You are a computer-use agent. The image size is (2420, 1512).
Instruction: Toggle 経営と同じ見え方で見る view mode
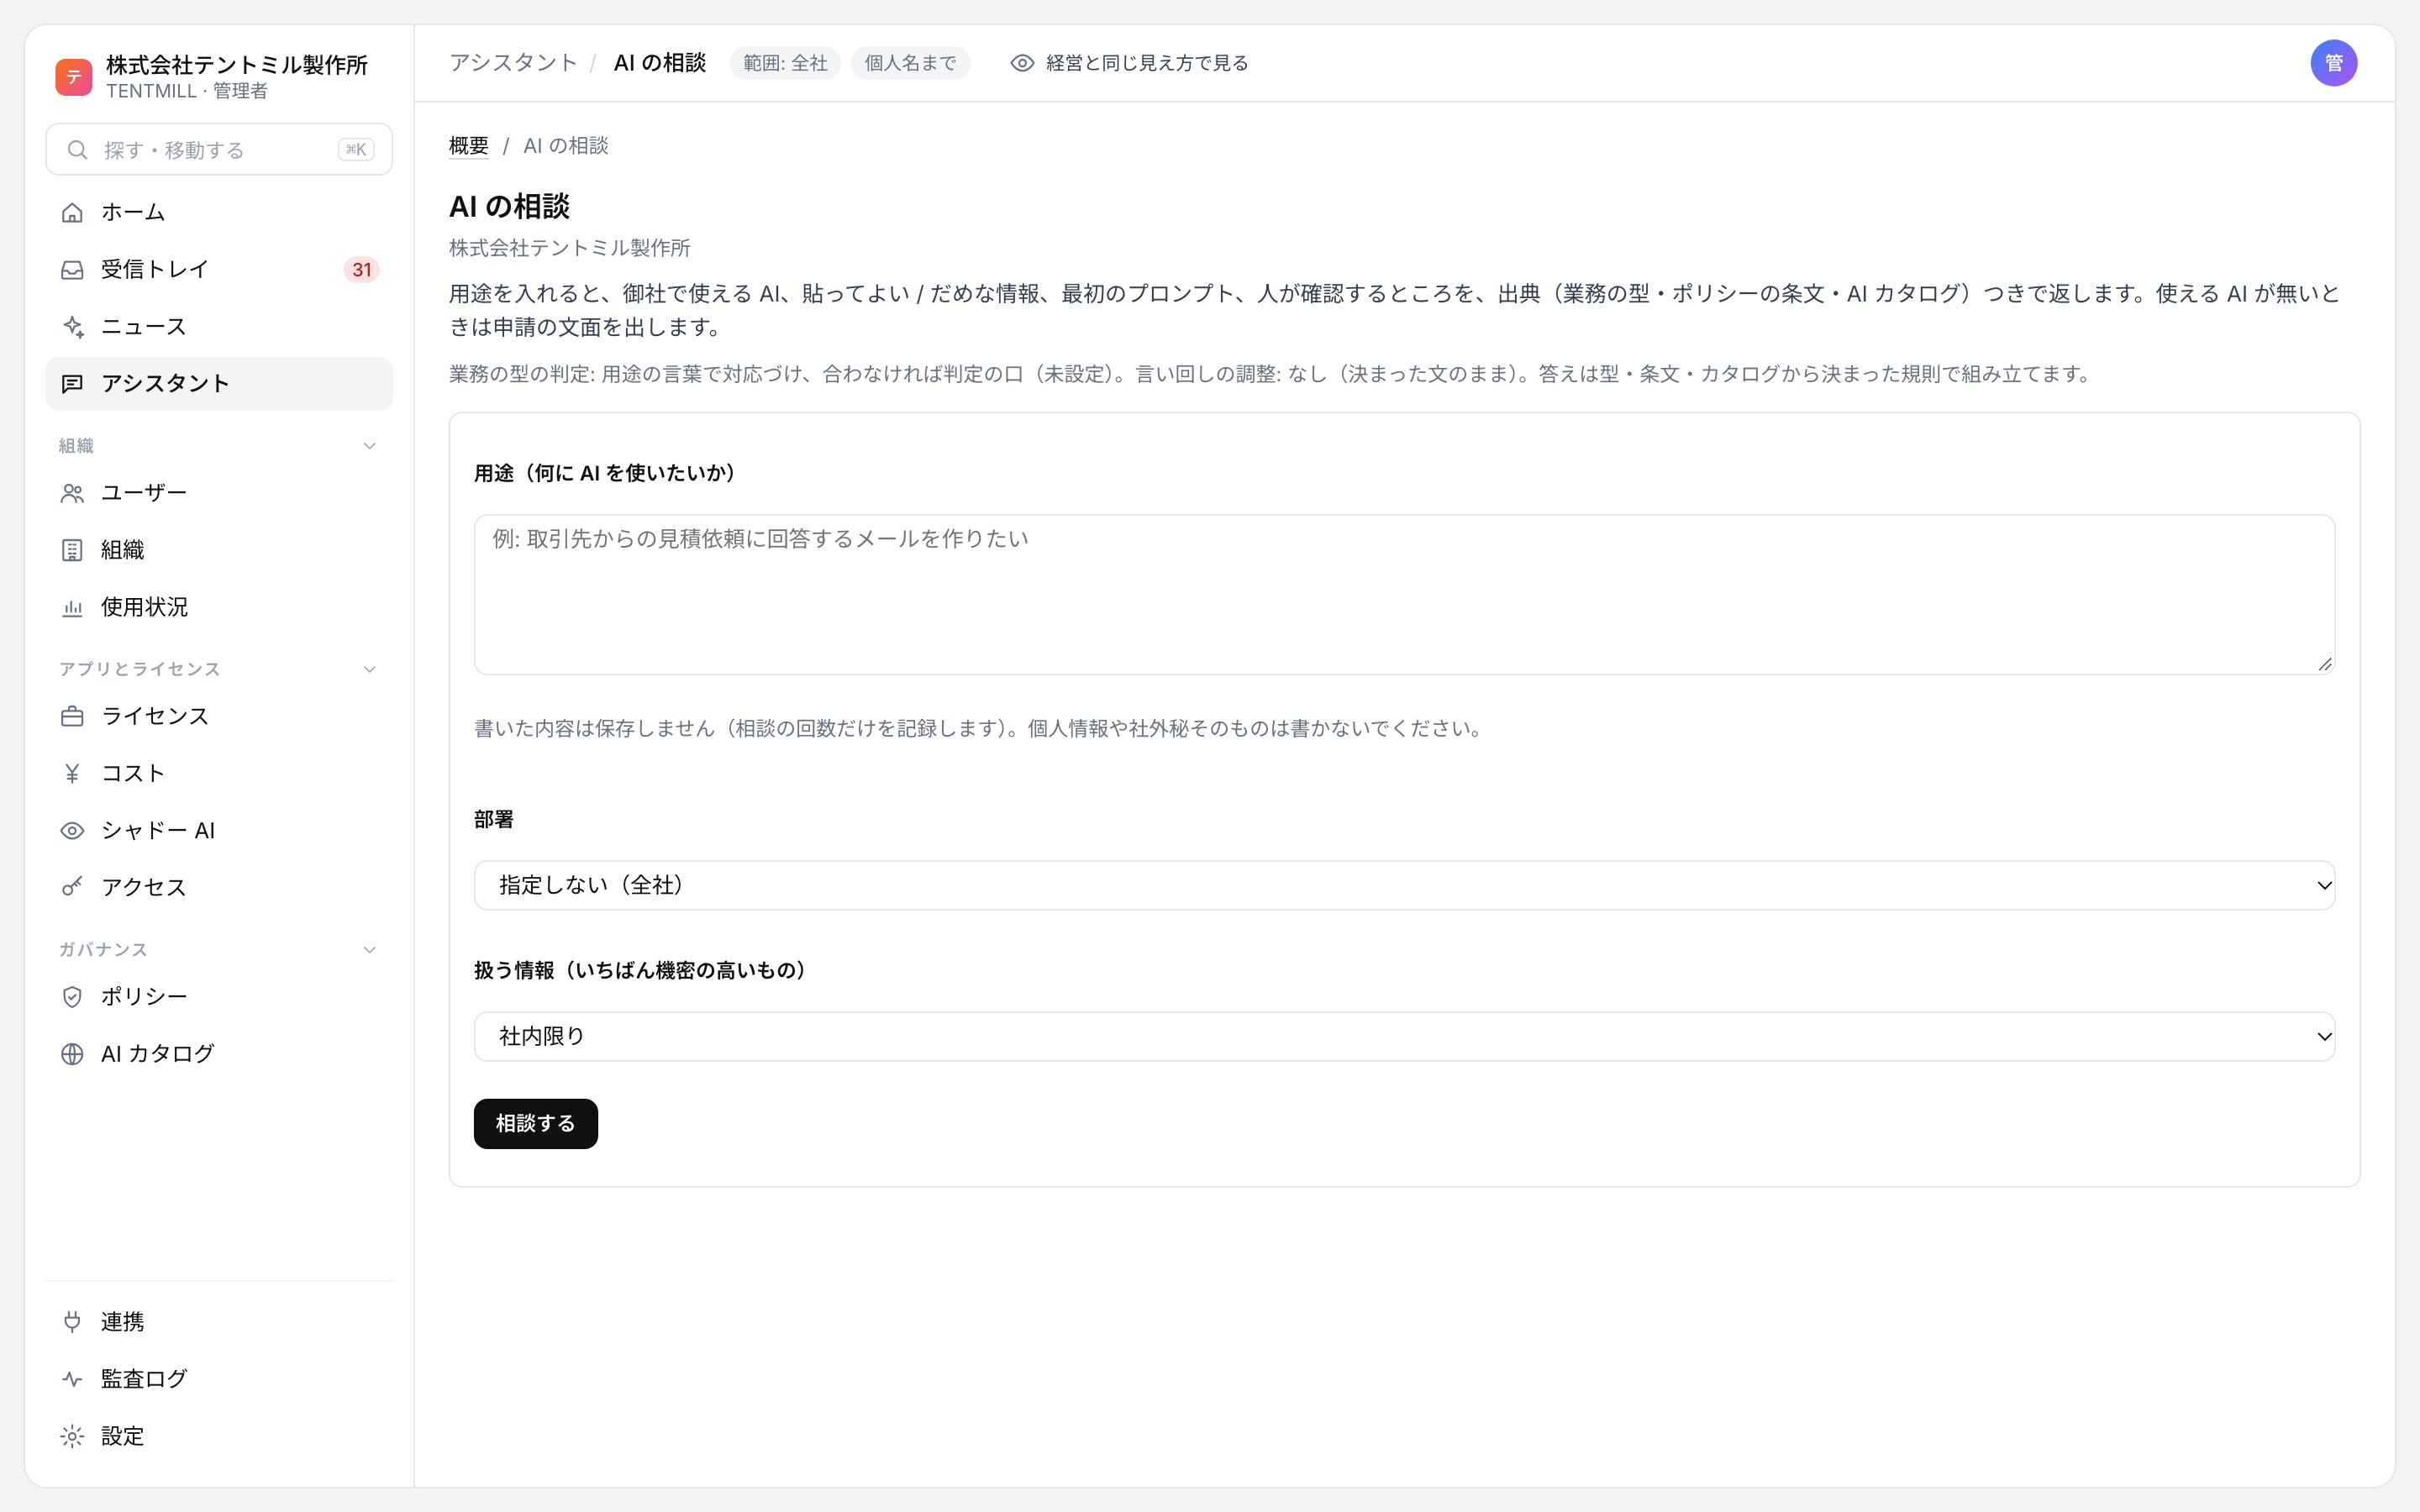coord(1129,63)
